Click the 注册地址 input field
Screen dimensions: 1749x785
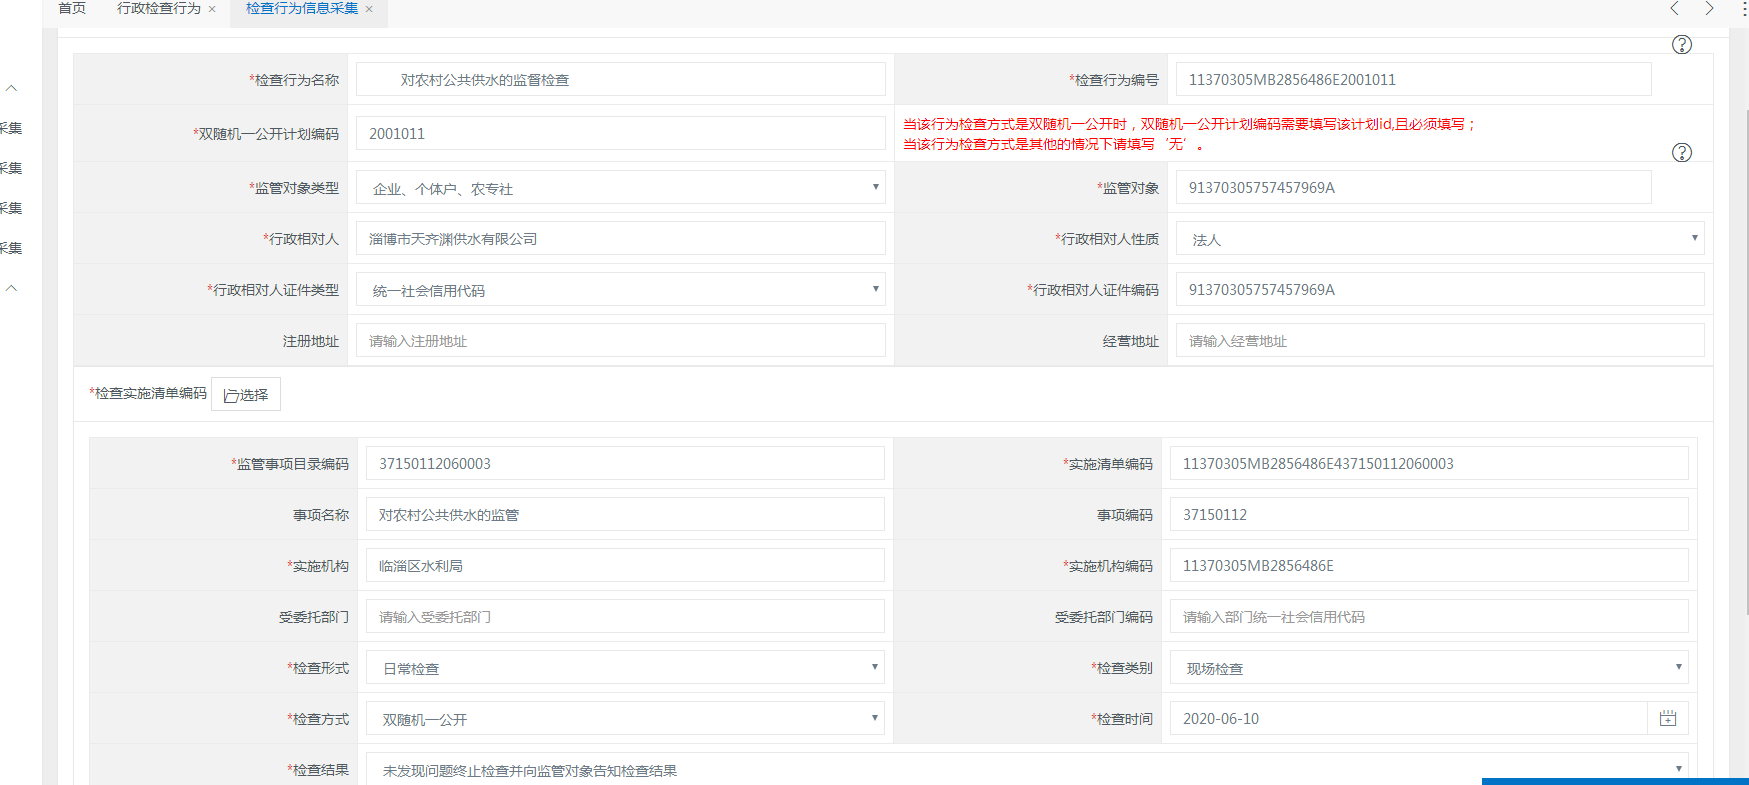[620, 341]
